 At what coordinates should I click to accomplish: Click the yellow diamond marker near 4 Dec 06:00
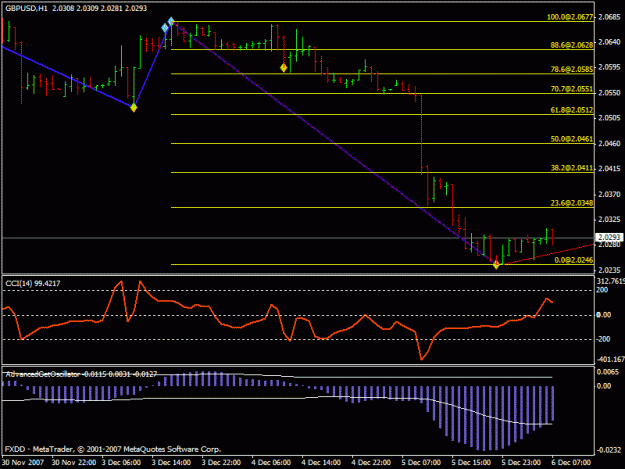click(x=283, y=68)
